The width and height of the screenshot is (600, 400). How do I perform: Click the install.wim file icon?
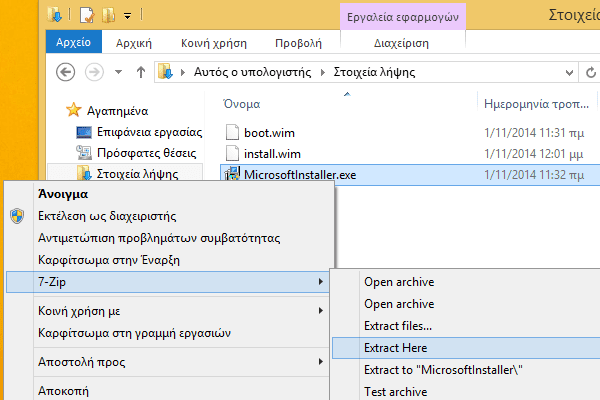[x=232, y=153]
